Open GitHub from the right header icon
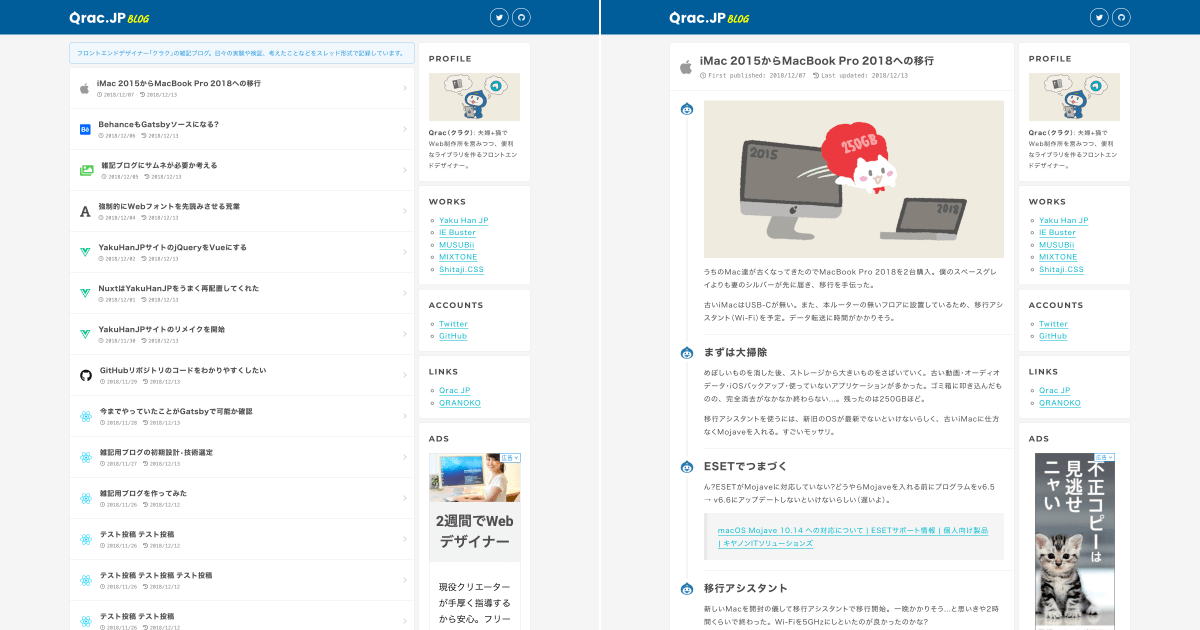 pyautogui.click(x=1120, y=16)
